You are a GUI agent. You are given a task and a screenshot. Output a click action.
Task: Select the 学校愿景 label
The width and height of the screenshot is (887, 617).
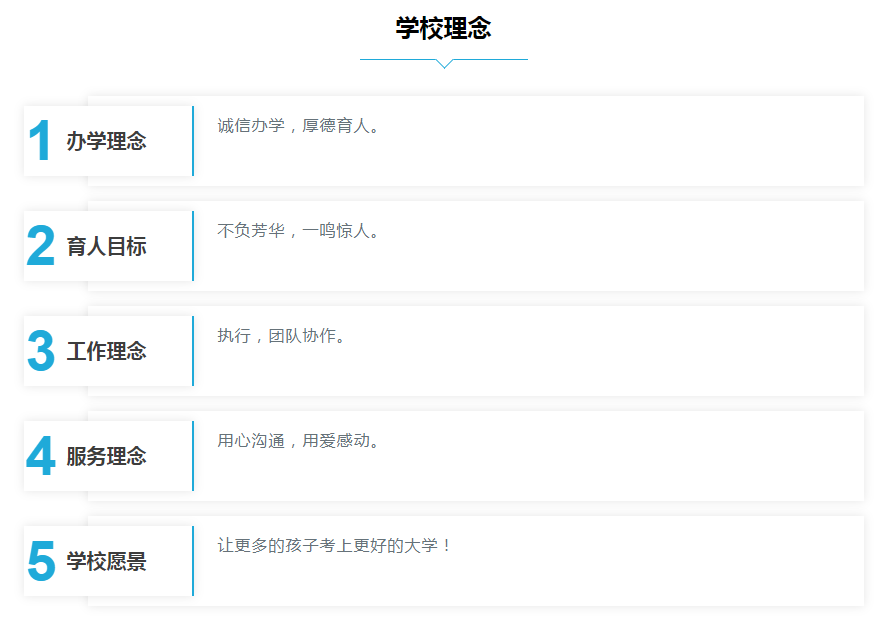pyautogui.click(x=106, y=562)
